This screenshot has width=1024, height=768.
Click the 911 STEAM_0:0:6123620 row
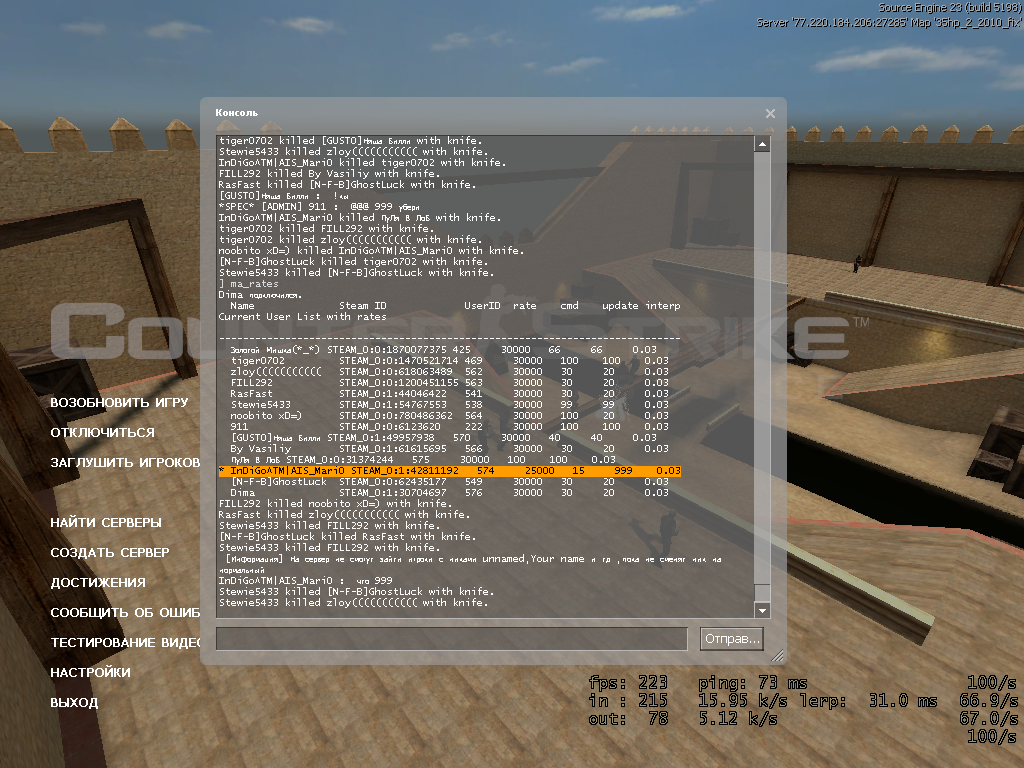pyautogui.click(x=450, y=426)
